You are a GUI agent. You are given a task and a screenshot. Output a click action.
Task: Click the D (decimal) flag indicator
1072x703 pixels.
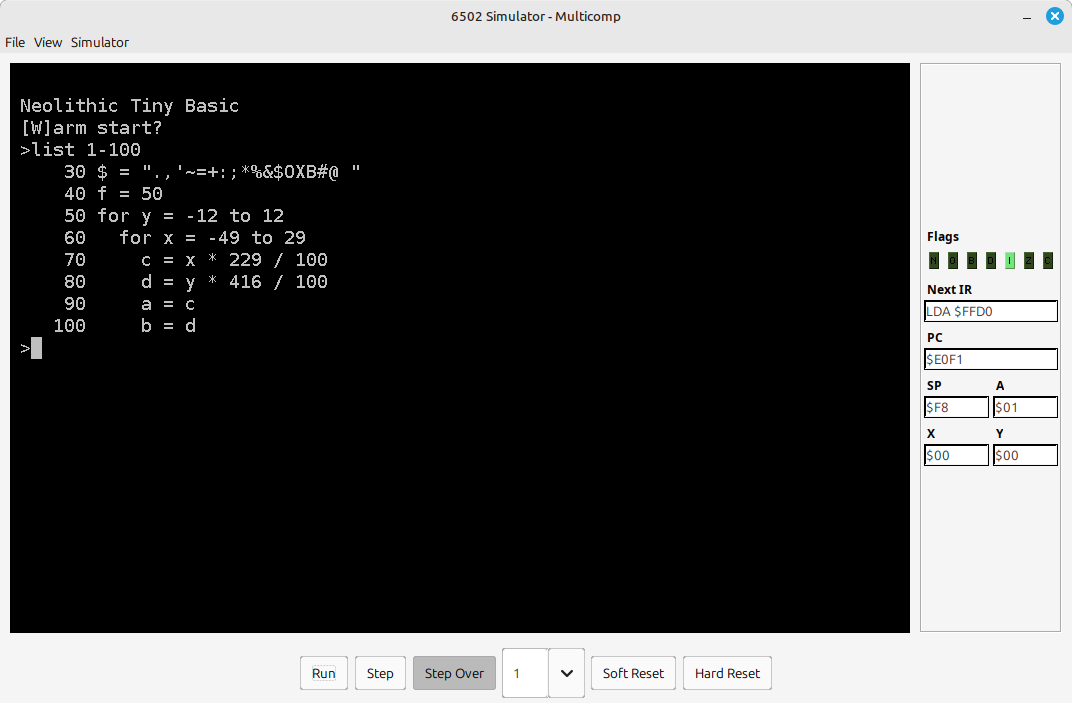point(991,261)
